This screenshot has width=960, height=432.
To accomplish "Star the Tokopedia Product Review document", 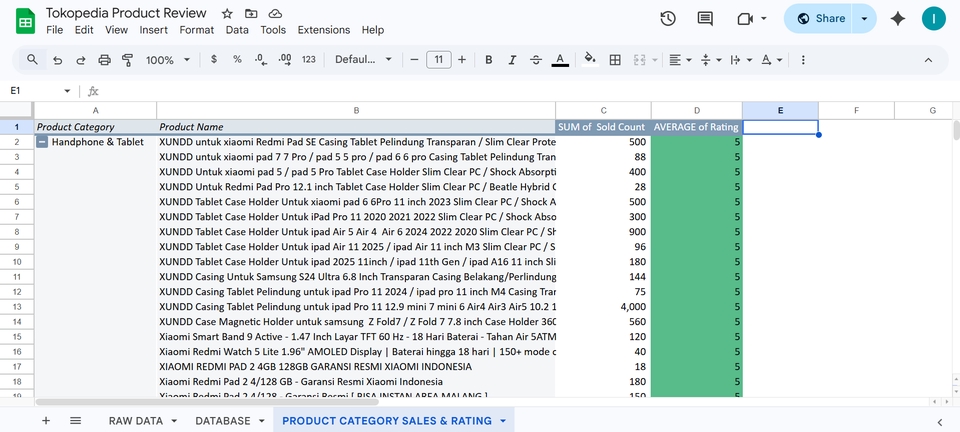I will pyautogui.click(x=227, y=13).
